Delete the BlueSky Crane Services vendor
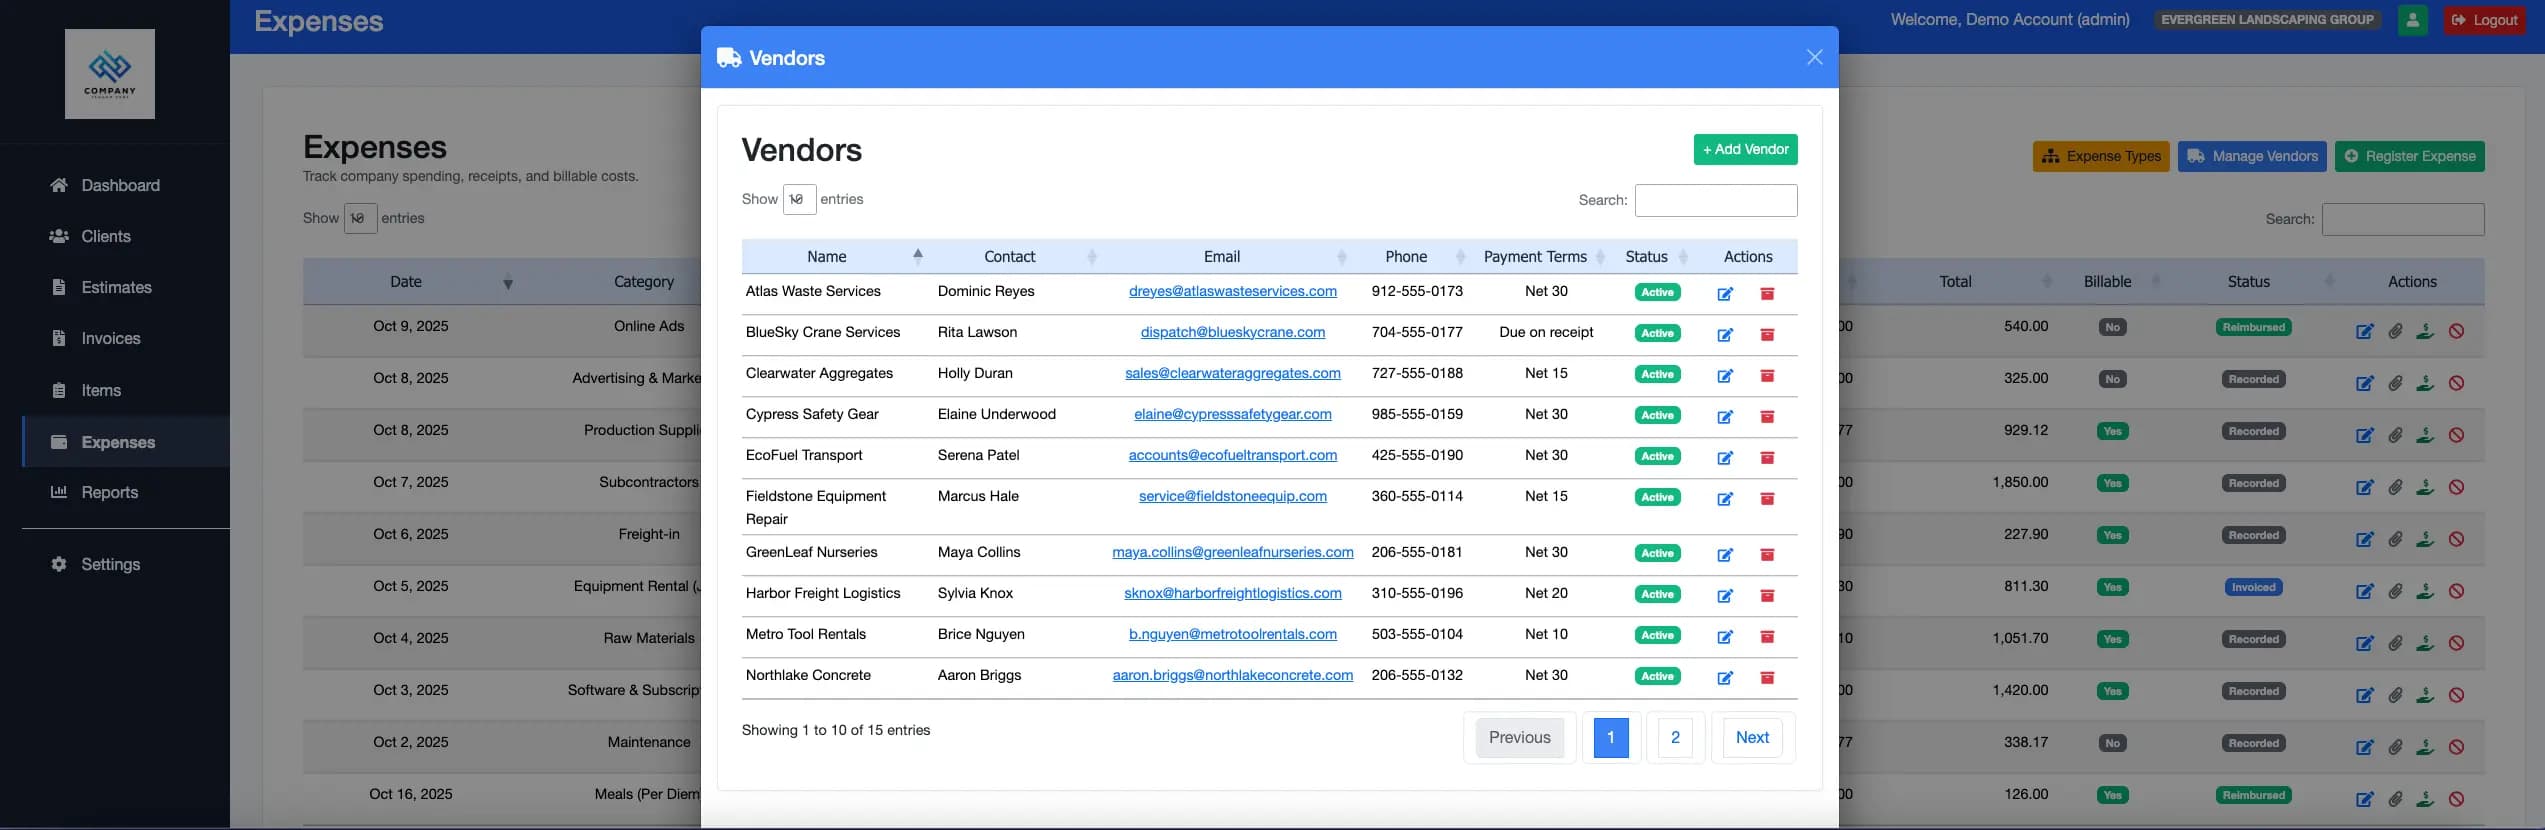2545x830 pixels. click(1767, 335)
